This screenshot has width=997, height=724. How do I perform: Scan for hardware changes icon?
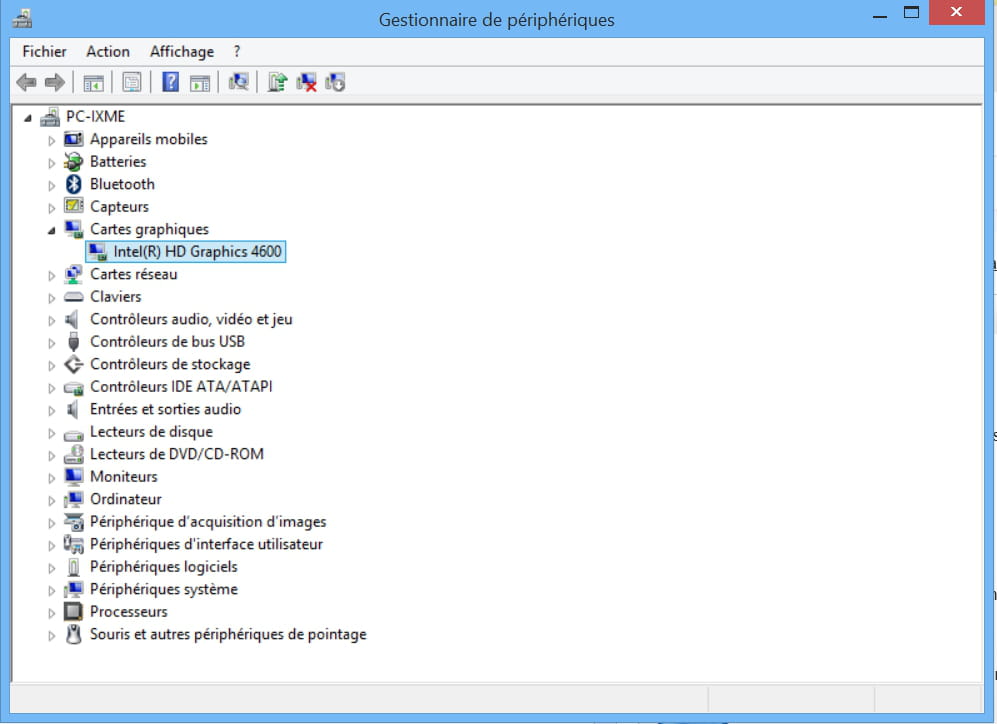(x=238, y=81)
